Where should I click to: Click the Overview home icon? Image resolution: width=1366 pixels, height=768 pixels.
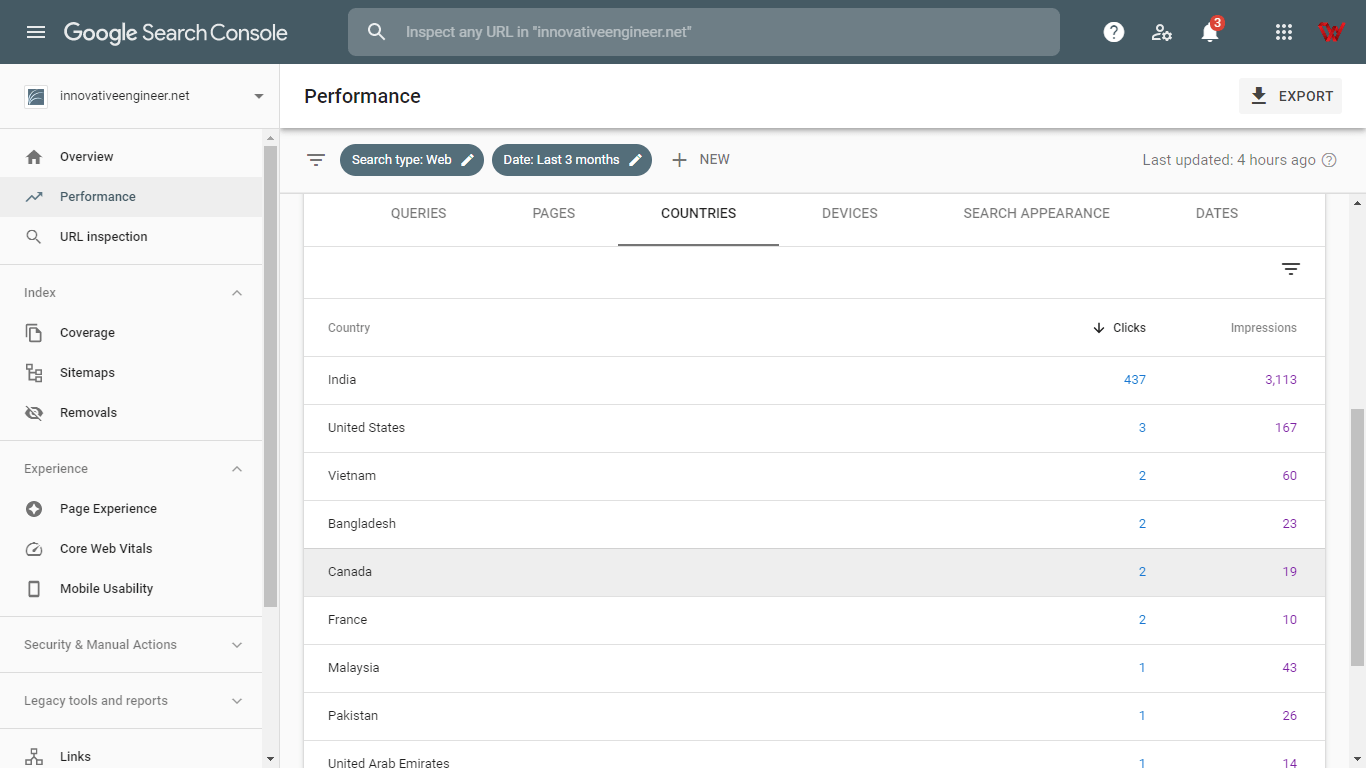pyautogui.click(x=34, y=157)
